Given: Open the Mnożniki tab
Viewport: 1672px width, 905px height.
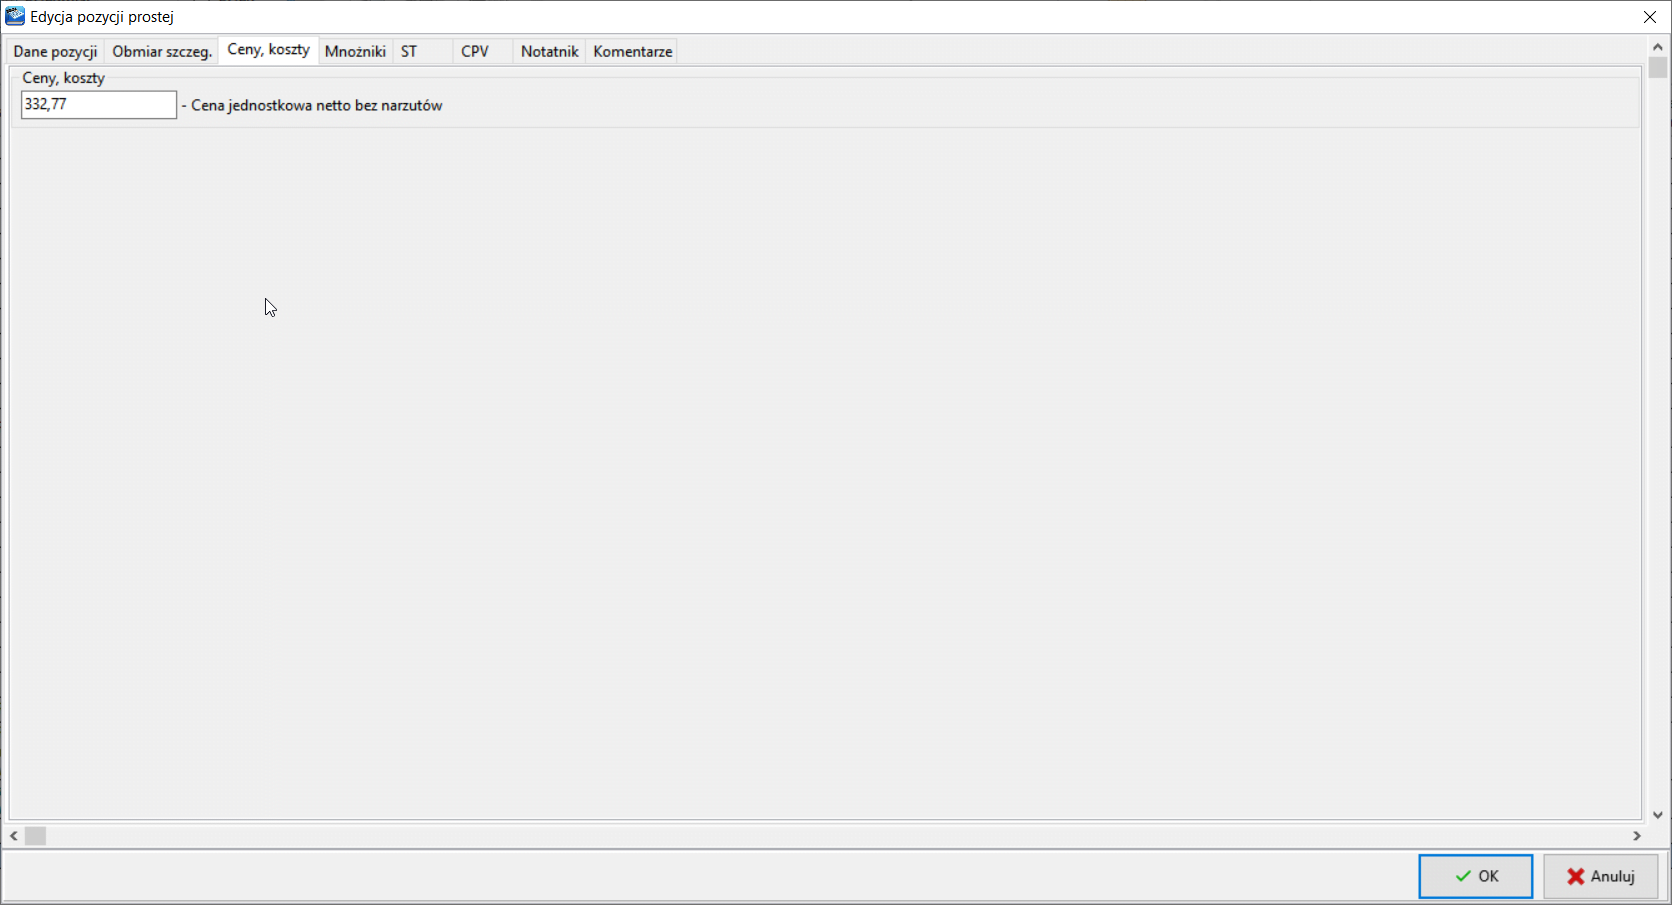Looking at the screenshot, I should (x=355, y=52).
